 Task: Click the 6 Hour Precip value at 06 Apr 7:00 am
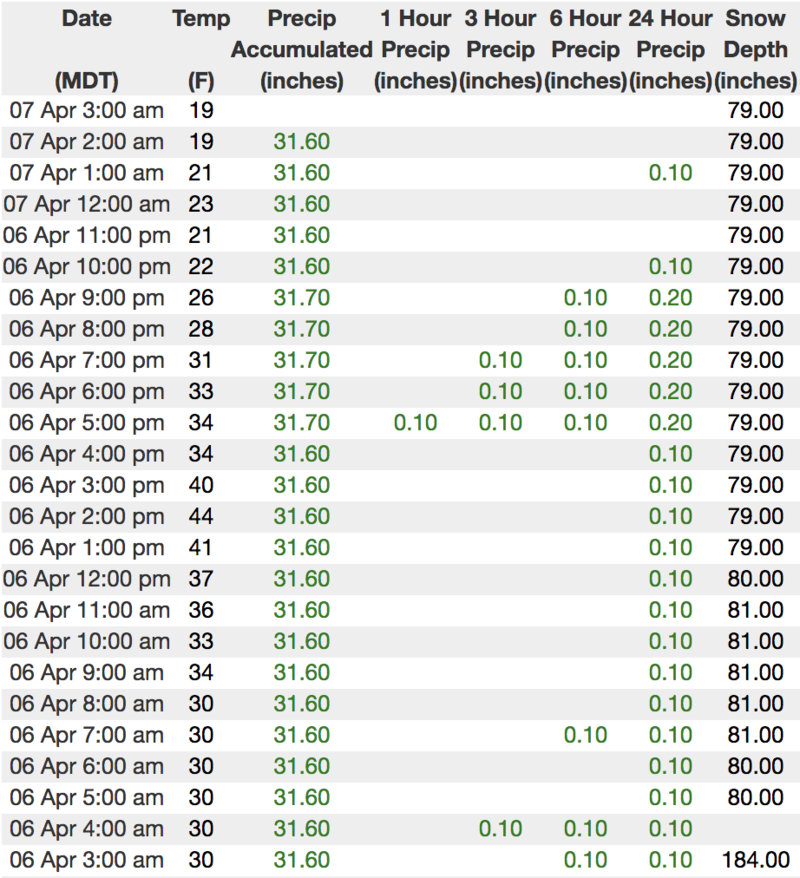point(585,735)
